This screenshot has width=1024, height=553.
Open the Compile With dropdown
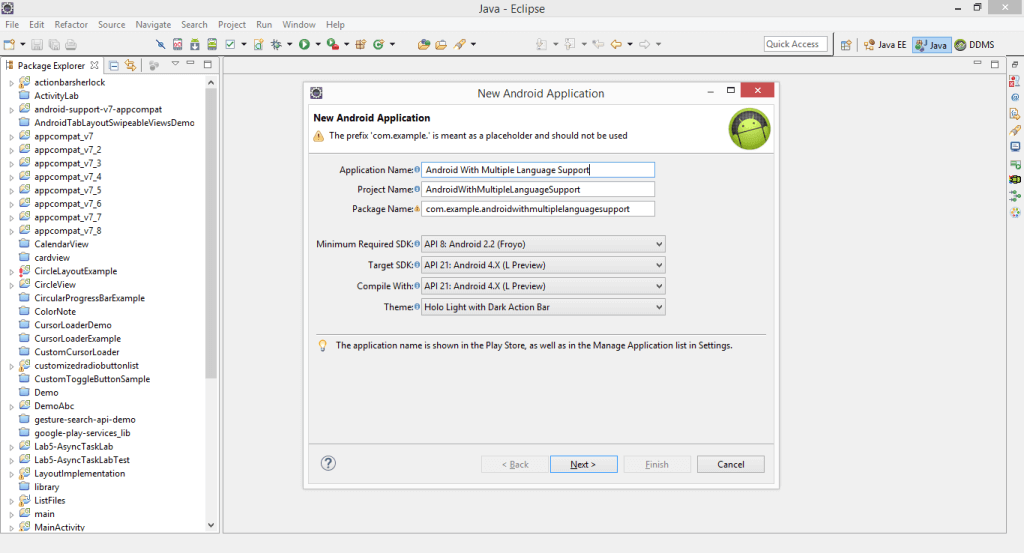pos(543,286)
